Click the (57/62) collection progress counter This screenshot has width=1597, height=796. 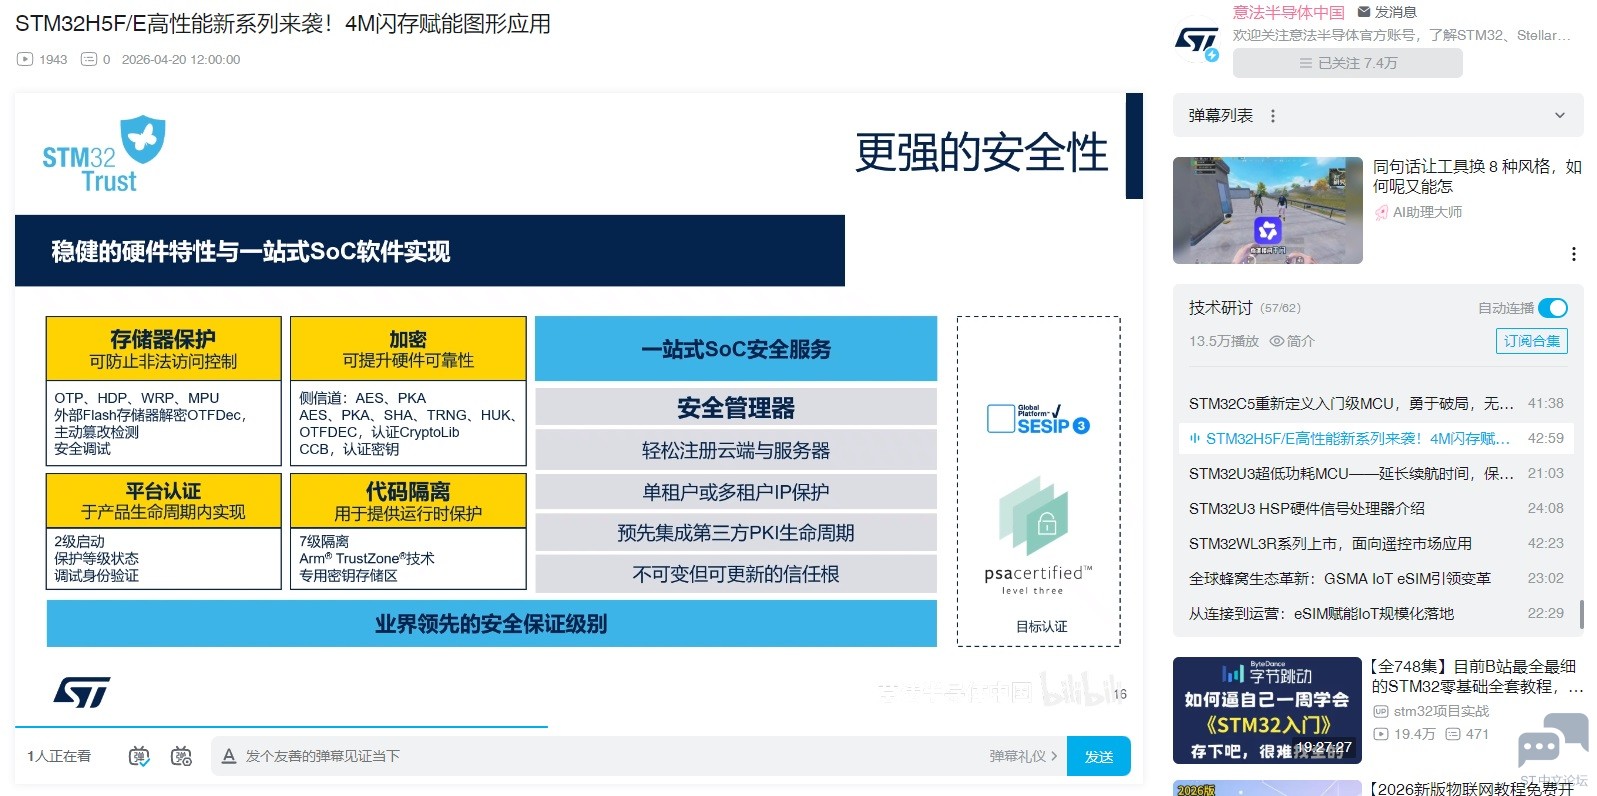[1281, 308]
